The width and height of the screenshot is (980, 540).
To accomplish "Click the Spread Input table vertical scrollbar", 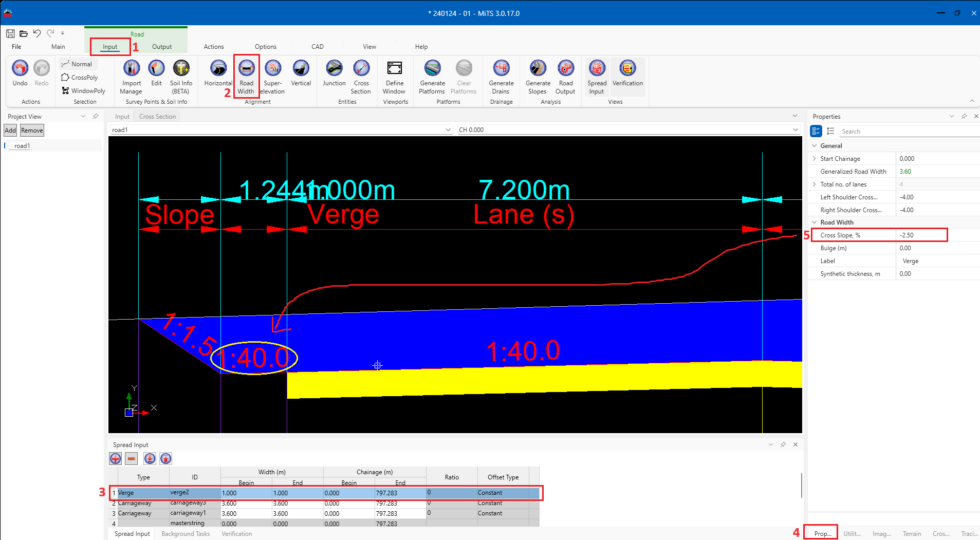I will (x=801, y=486).
